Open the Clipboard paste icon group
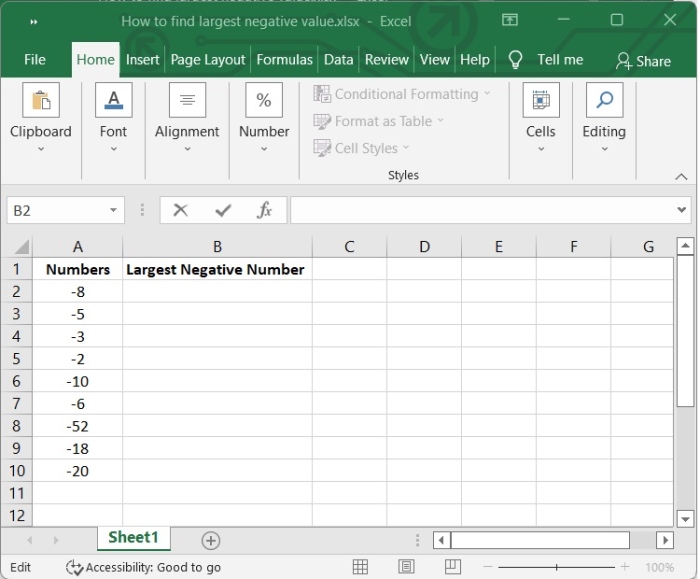 click(x=41, y=100)
